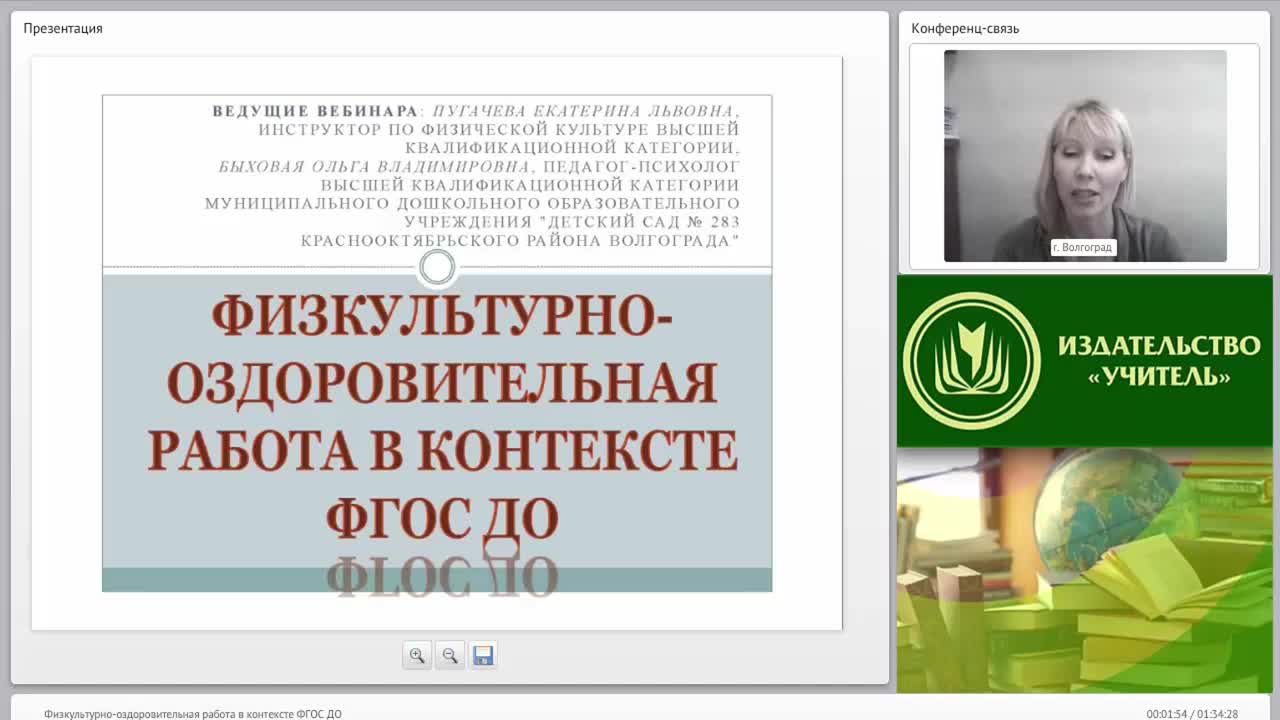Screen dimensions: 1280x720
Task: Click the presenter webcam video
Action: tap(1085, 156)
